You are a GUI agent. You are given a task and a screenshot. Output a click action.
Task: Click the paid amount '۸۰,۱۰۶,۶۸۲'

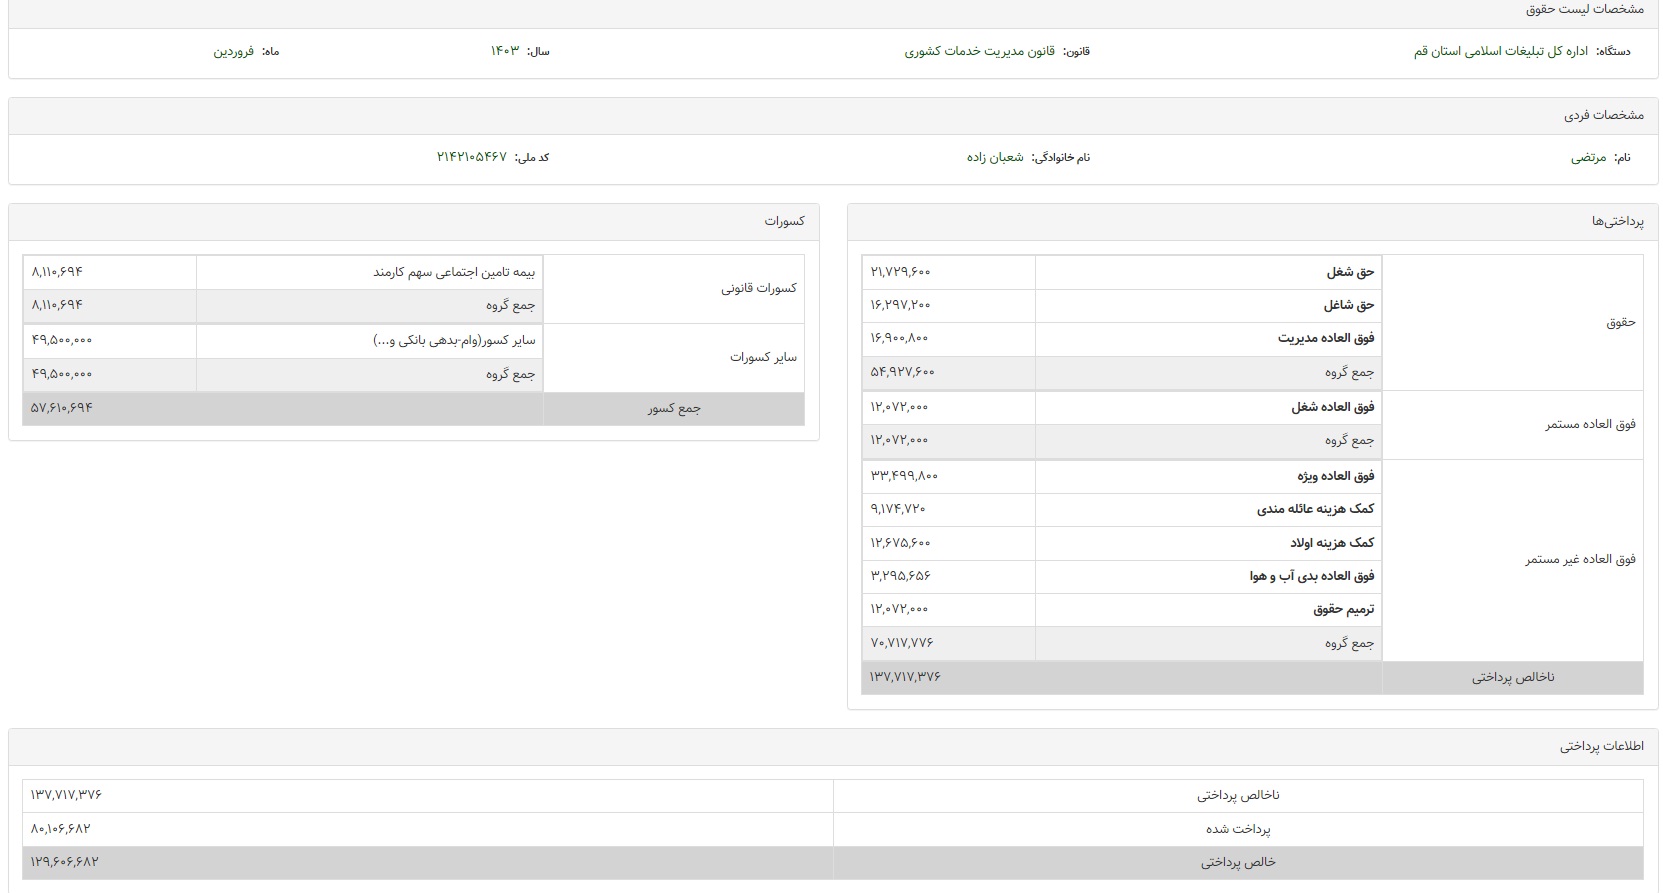[61, 830]
